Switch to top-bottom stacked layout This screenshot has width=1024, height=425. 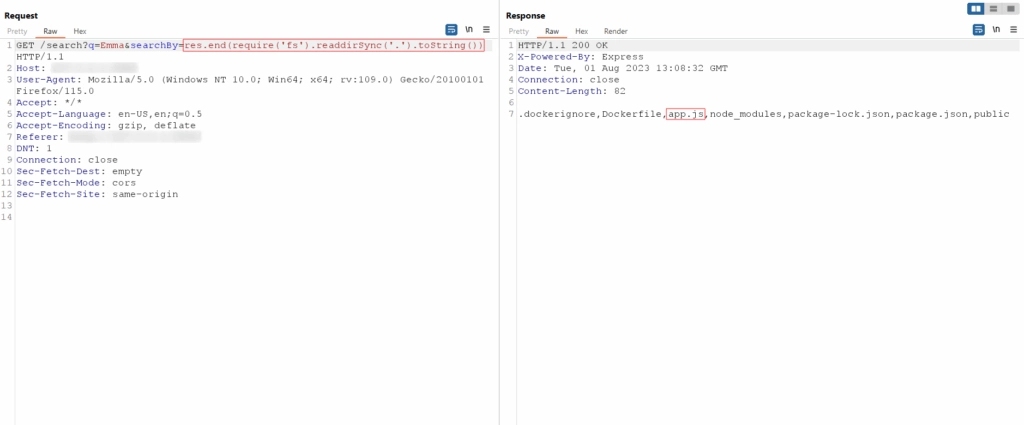click(992, 9)
